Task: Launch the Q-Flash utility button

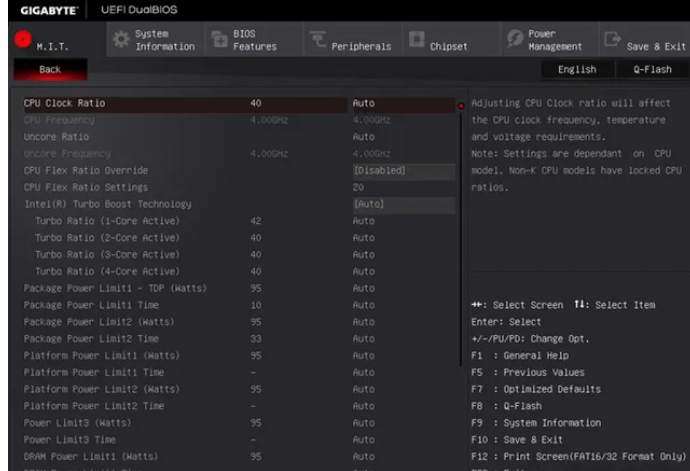Action: [x=651, y=69]
